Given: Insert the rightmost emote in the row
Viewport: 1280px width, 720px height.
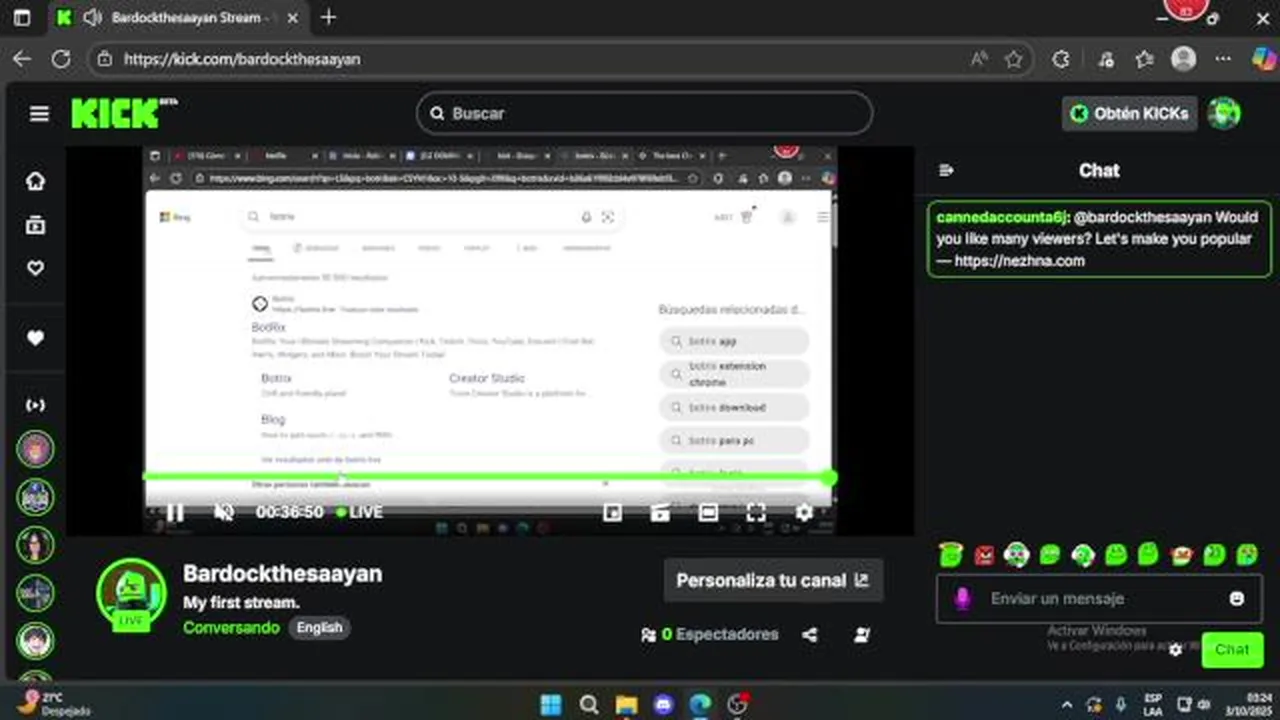Looking at the screenshot, I should (x=1247, y=555).
